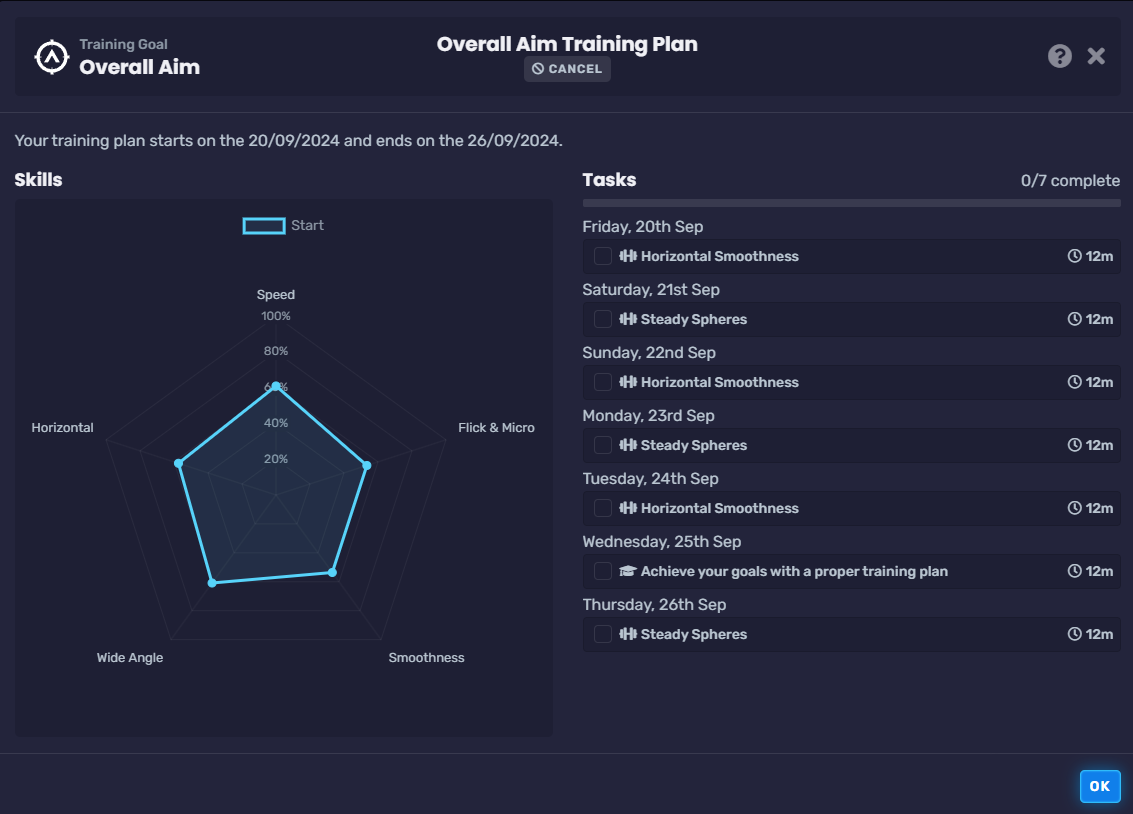1133x814 pixels.
Task: Open Tuesday's Horizontal Smoothness task
Action: [719, 508]
